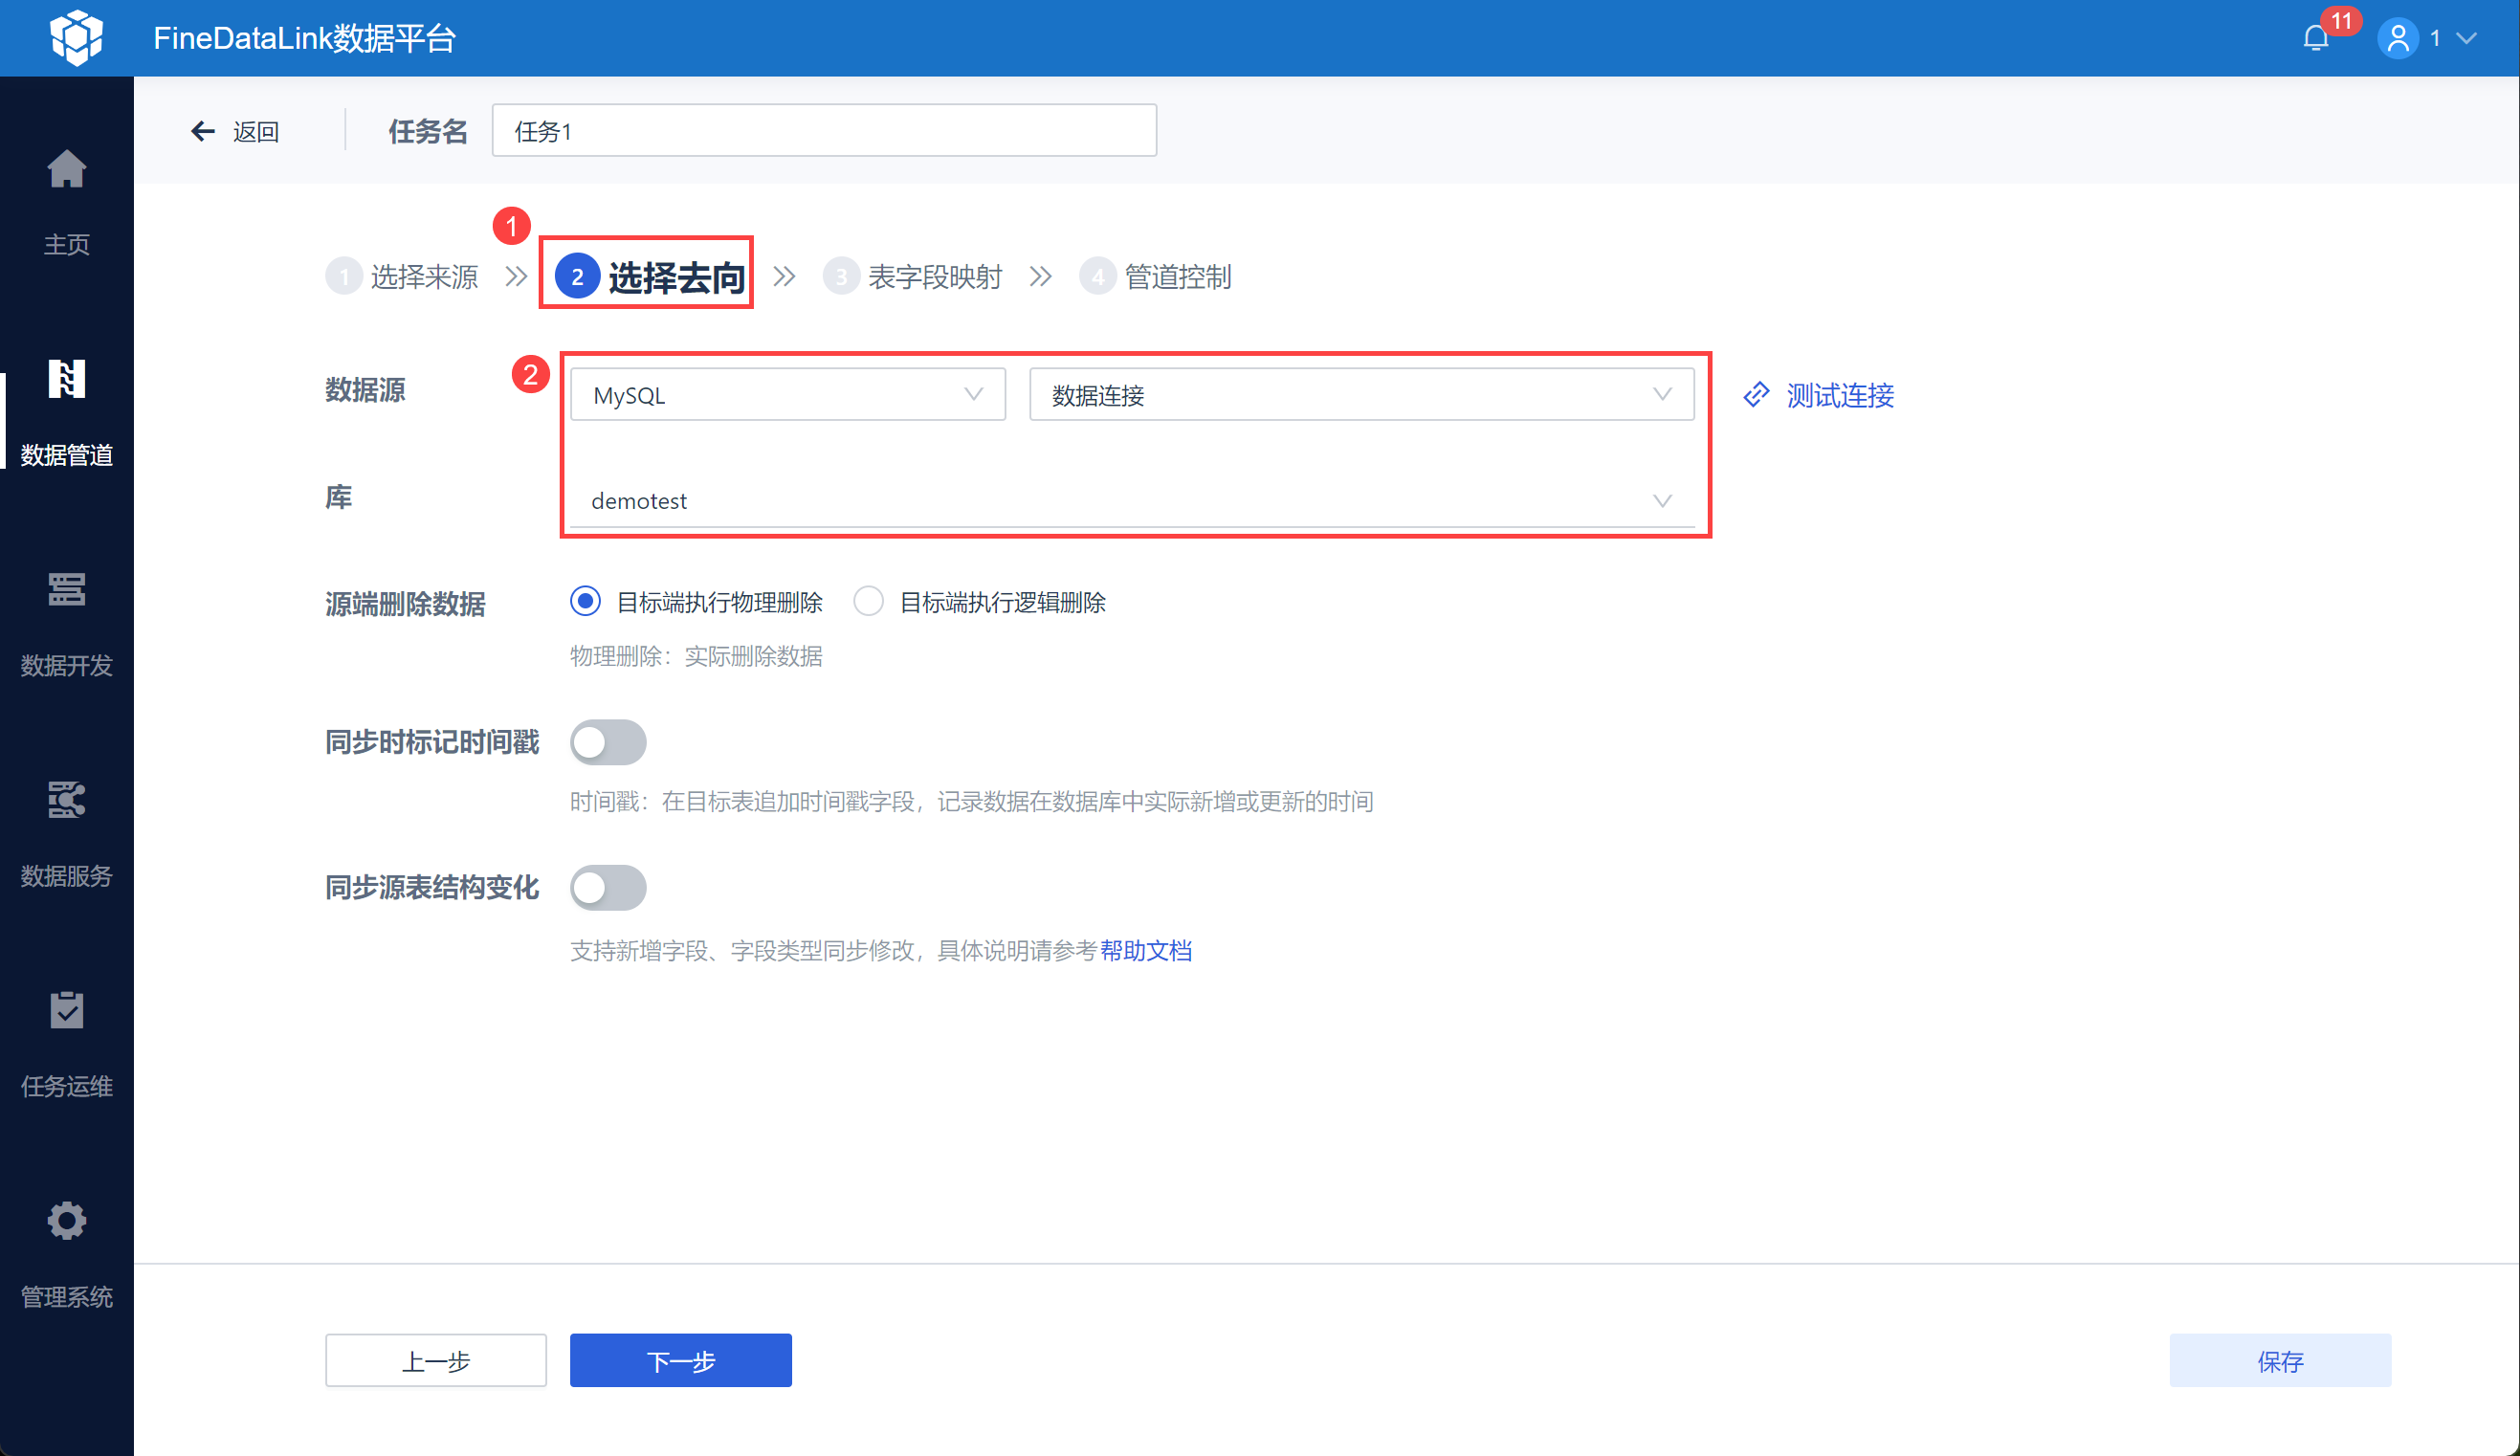Click the user avatar icon
Image resolution: width=2520 pixels, height=1456 pixels.
[2397, 38]
